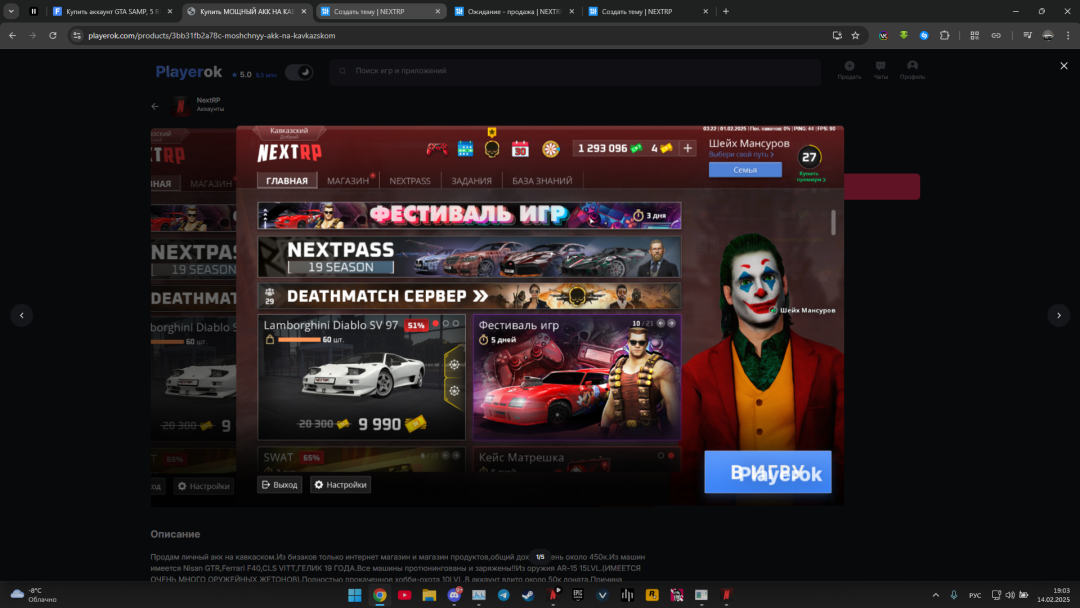Open the blue calendar icon in NextRP header
The width and height of the screenshot is (1080, 608).
466,149
